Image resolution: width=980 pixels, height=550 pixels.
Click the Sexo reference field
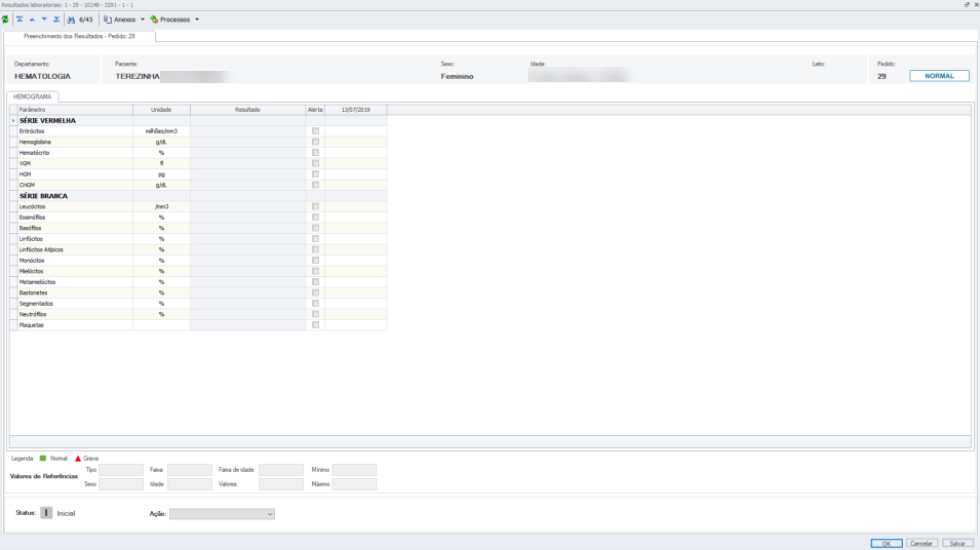(x=121, y=484)
